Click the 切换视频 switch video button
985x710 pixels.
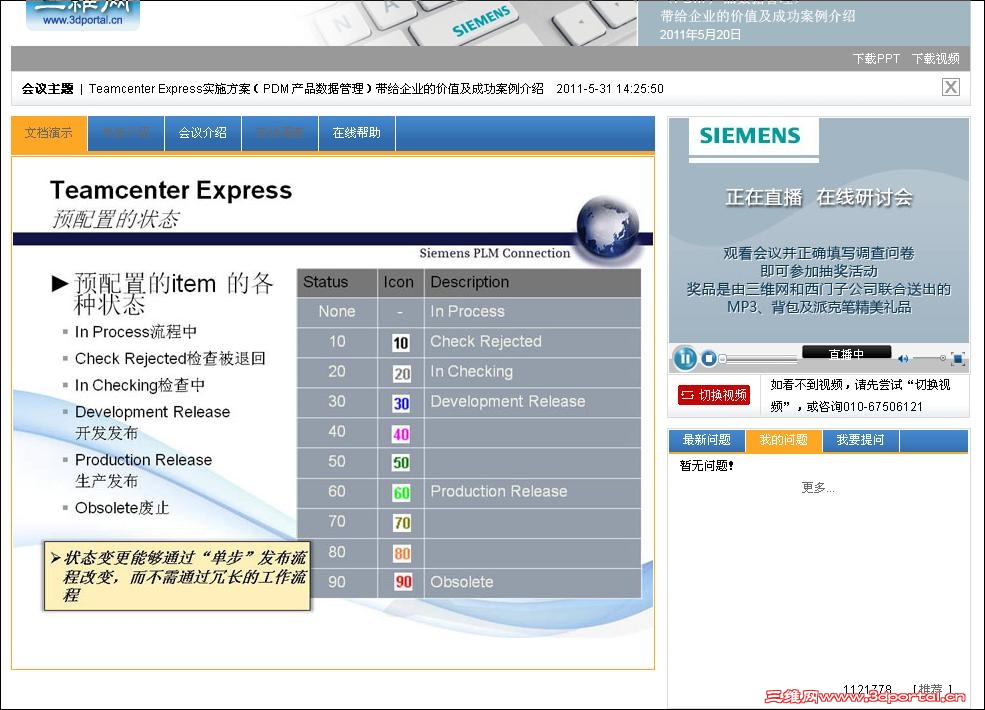pos(714,395)
